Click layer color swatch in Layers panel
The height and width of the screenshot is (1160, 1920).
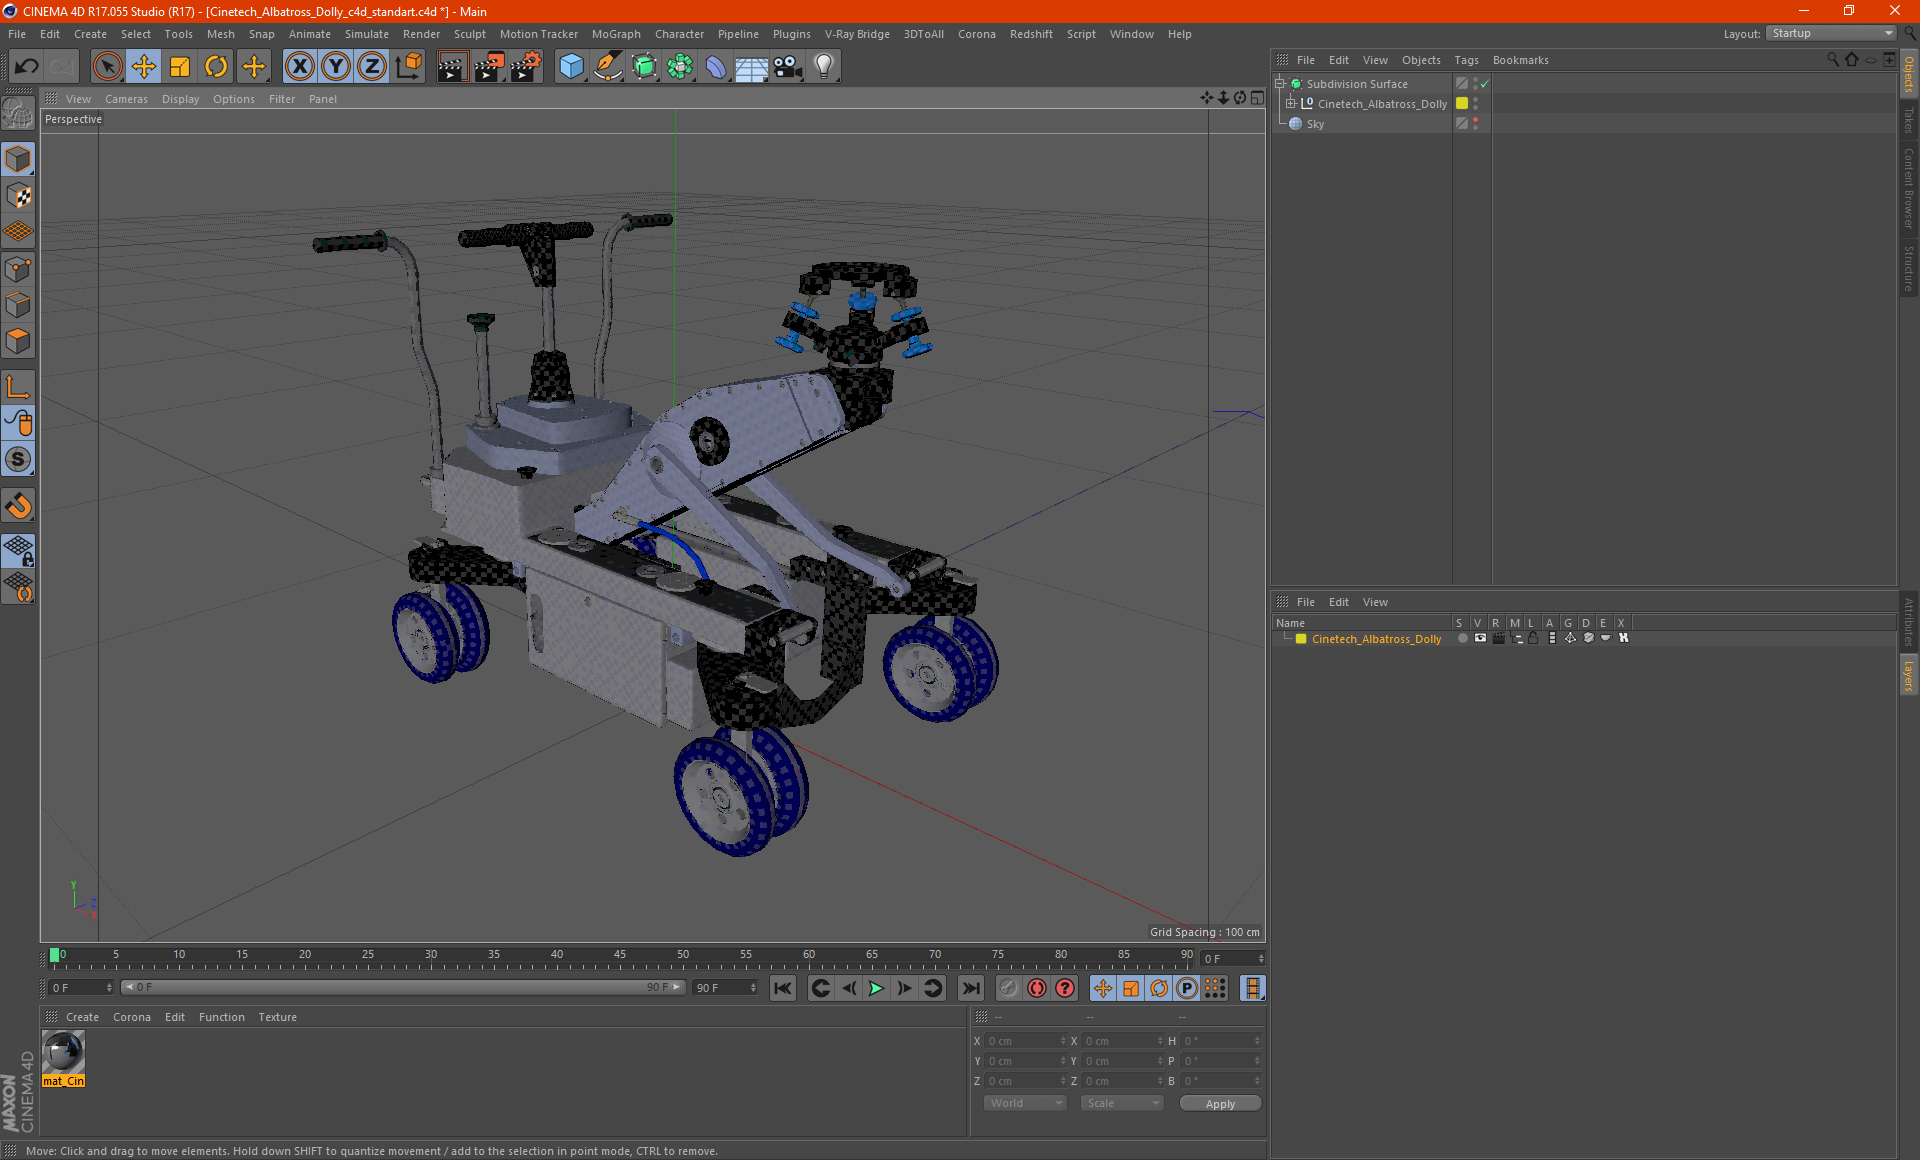[1301, 639]
